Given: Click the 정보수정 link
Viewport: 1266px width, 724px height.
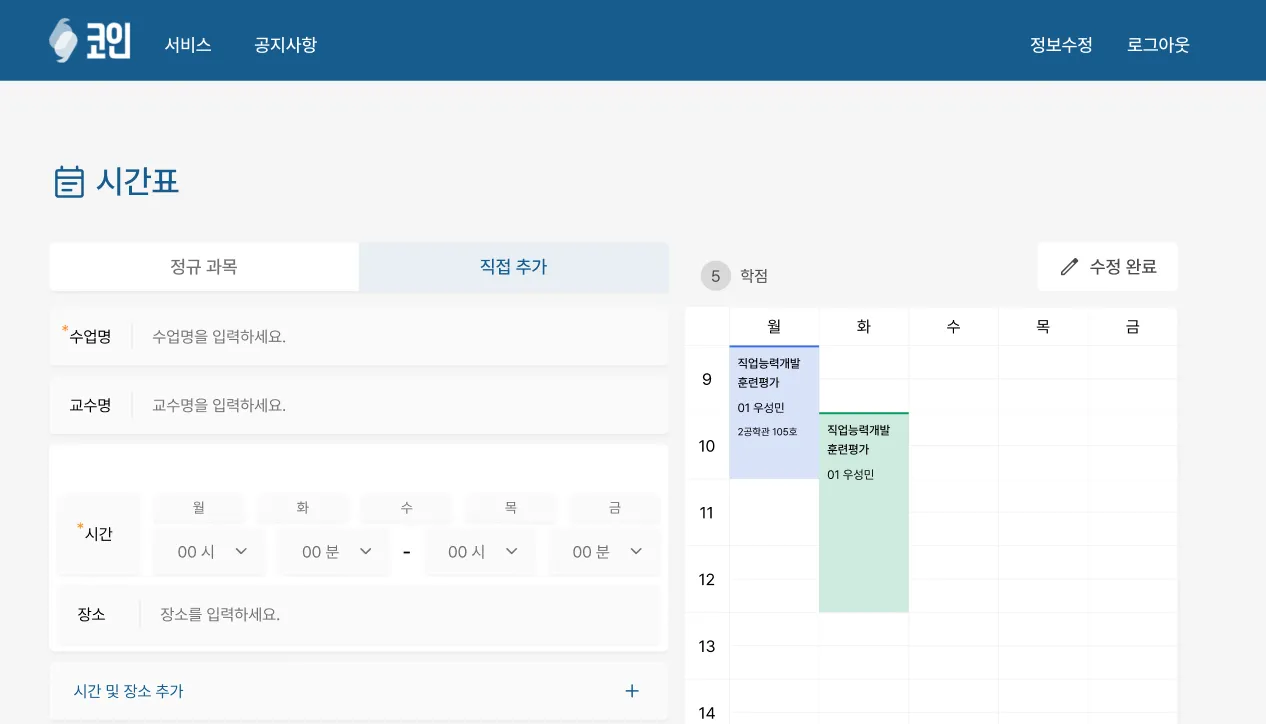Looking at the screenshot, I should point(1061,44).
